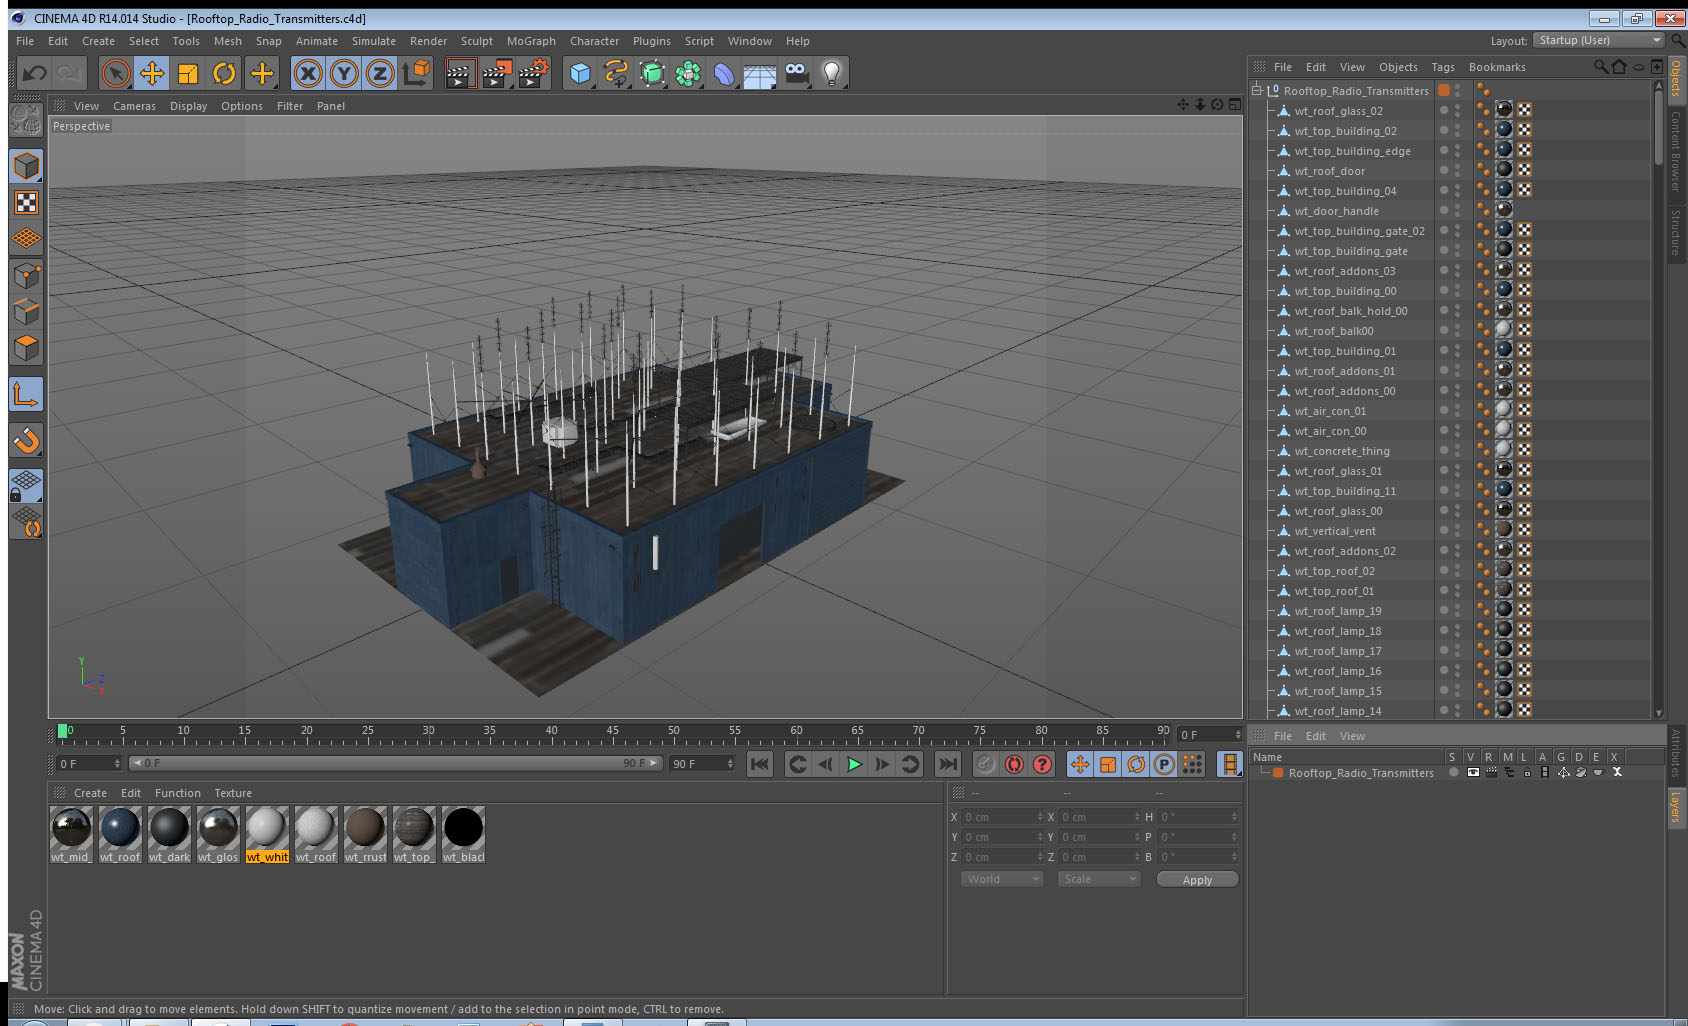1688x1026 pixels.
Task: Play the animation forward
Action: coord(854,764)
